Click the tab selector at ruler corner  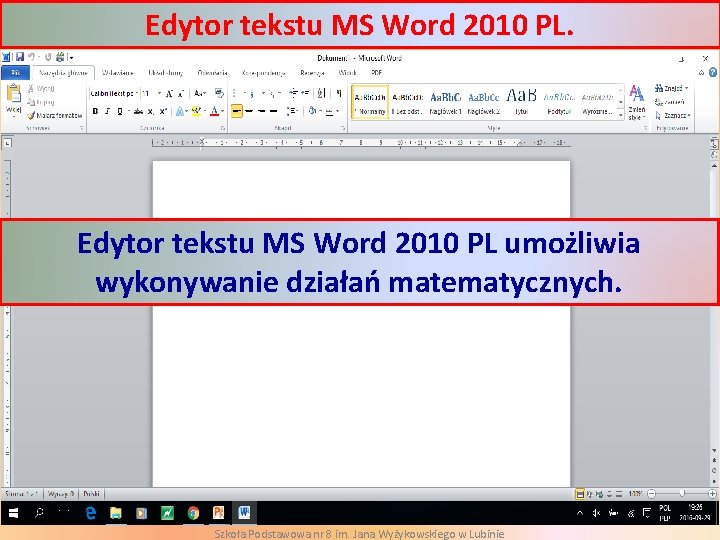tap(7, 144)
